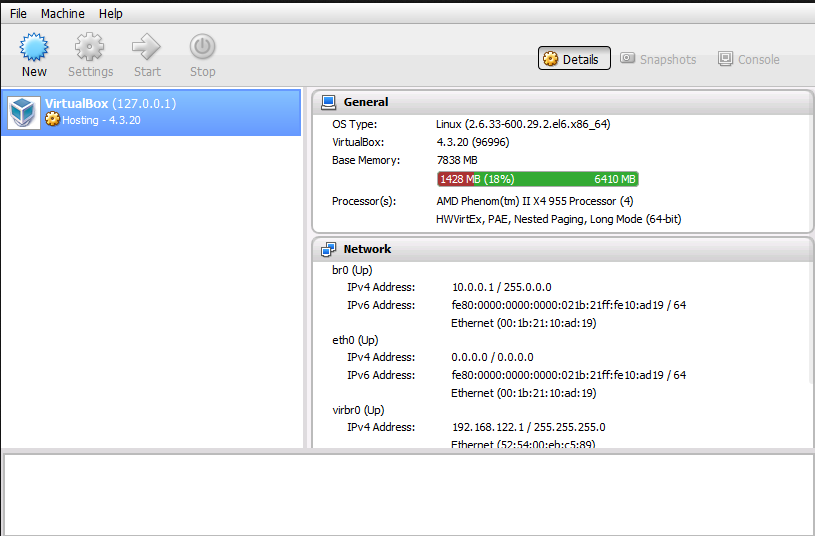Click HWVirtEx, PAE, Nested Paging features text

click(559, 219)
